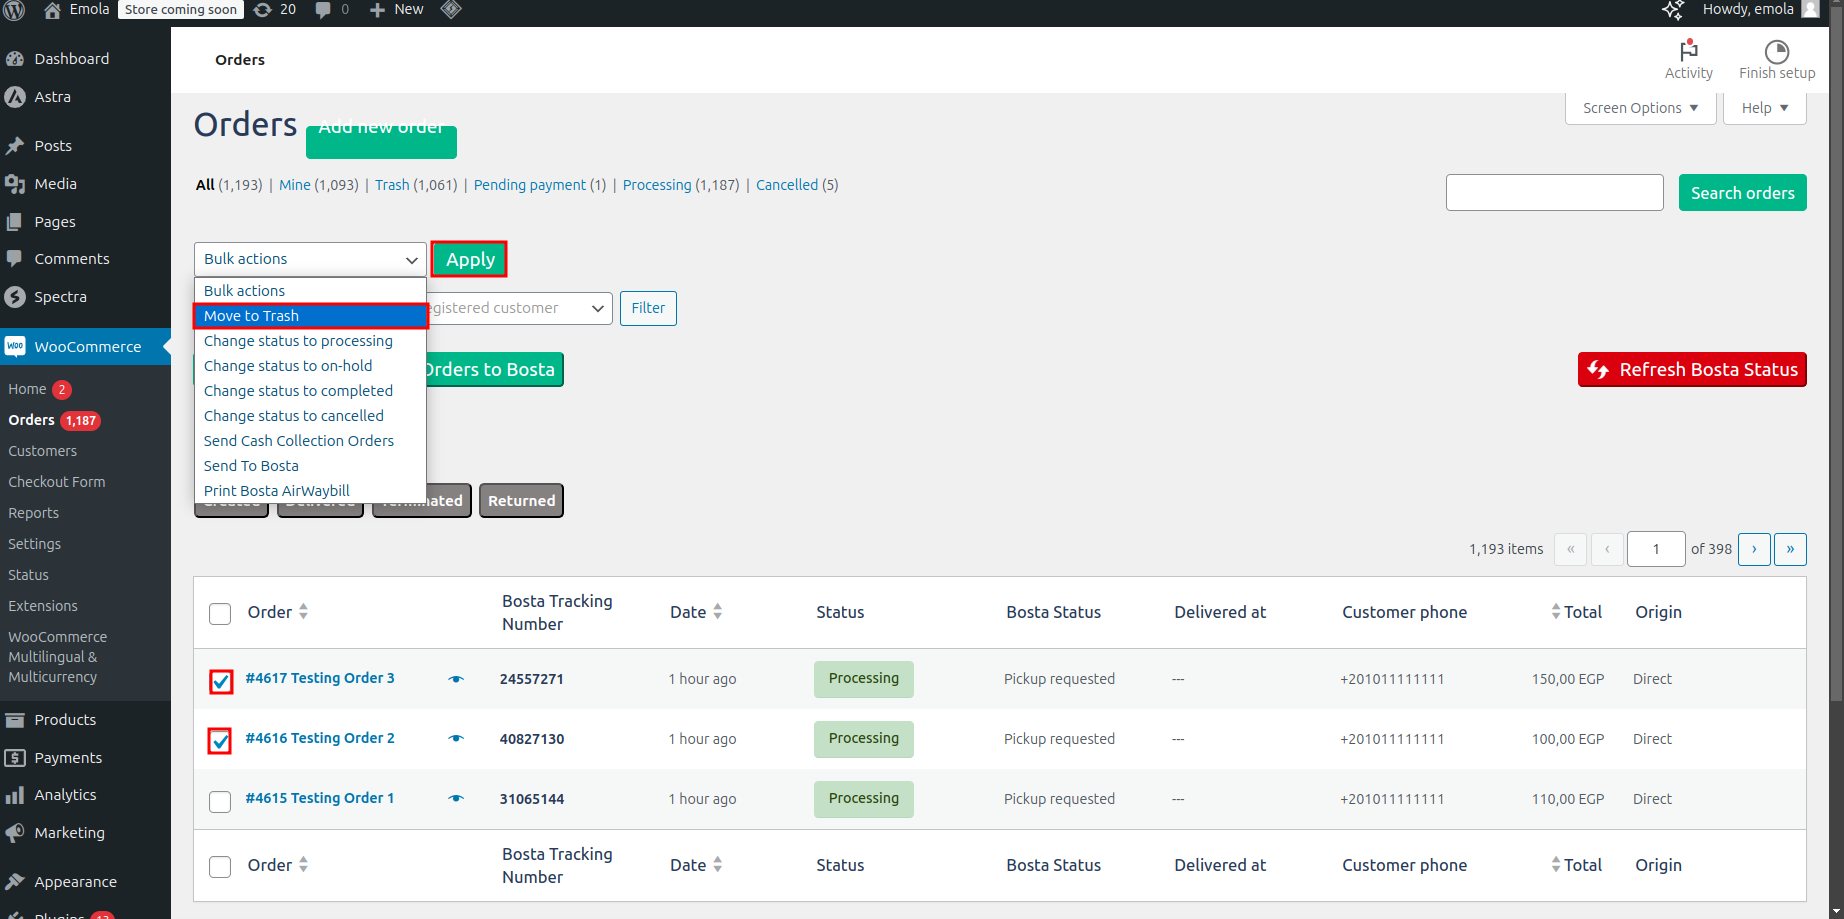Click the sparkle icon near Howdy, emola
Image resolution: width=1844 pixels, height=919 pixels.
(1673, 10)
